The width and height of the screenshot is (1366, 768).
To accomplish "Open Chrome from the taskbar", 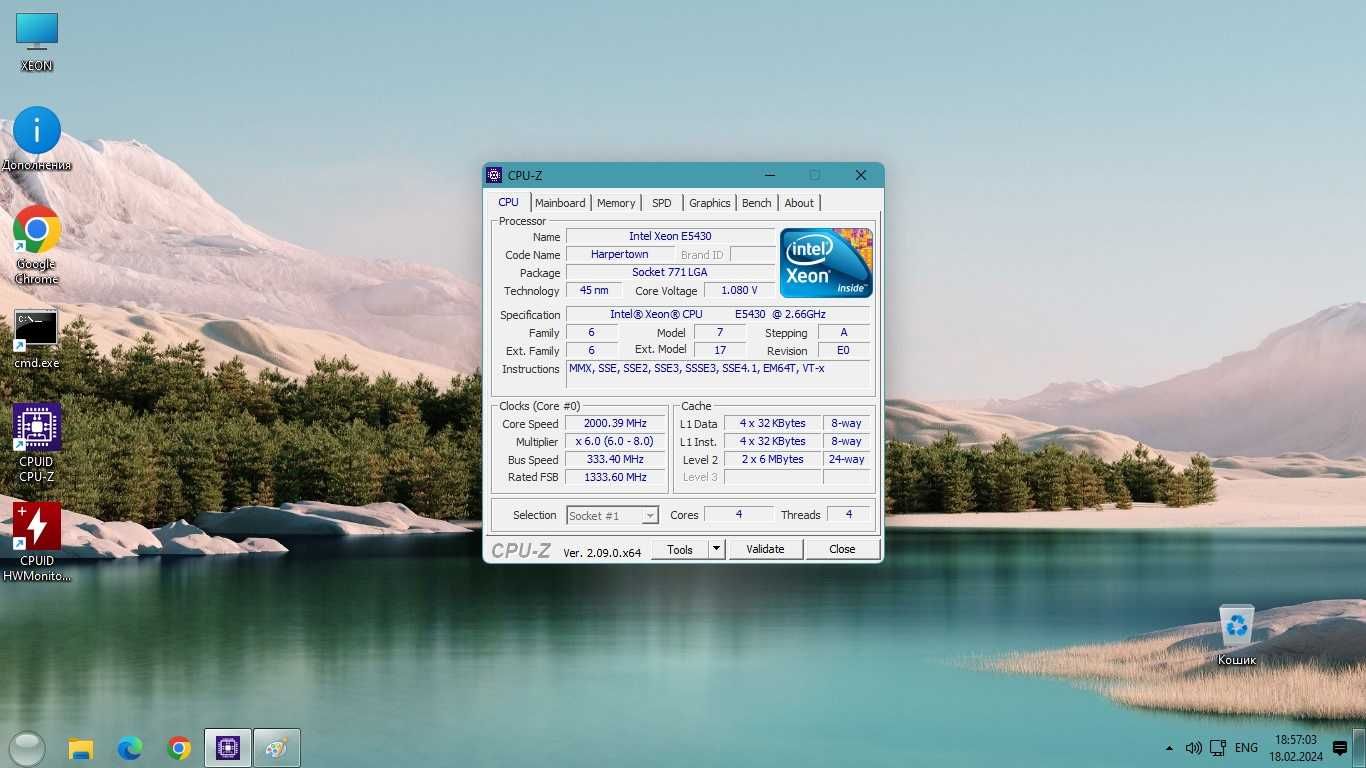I will (179, 748).
